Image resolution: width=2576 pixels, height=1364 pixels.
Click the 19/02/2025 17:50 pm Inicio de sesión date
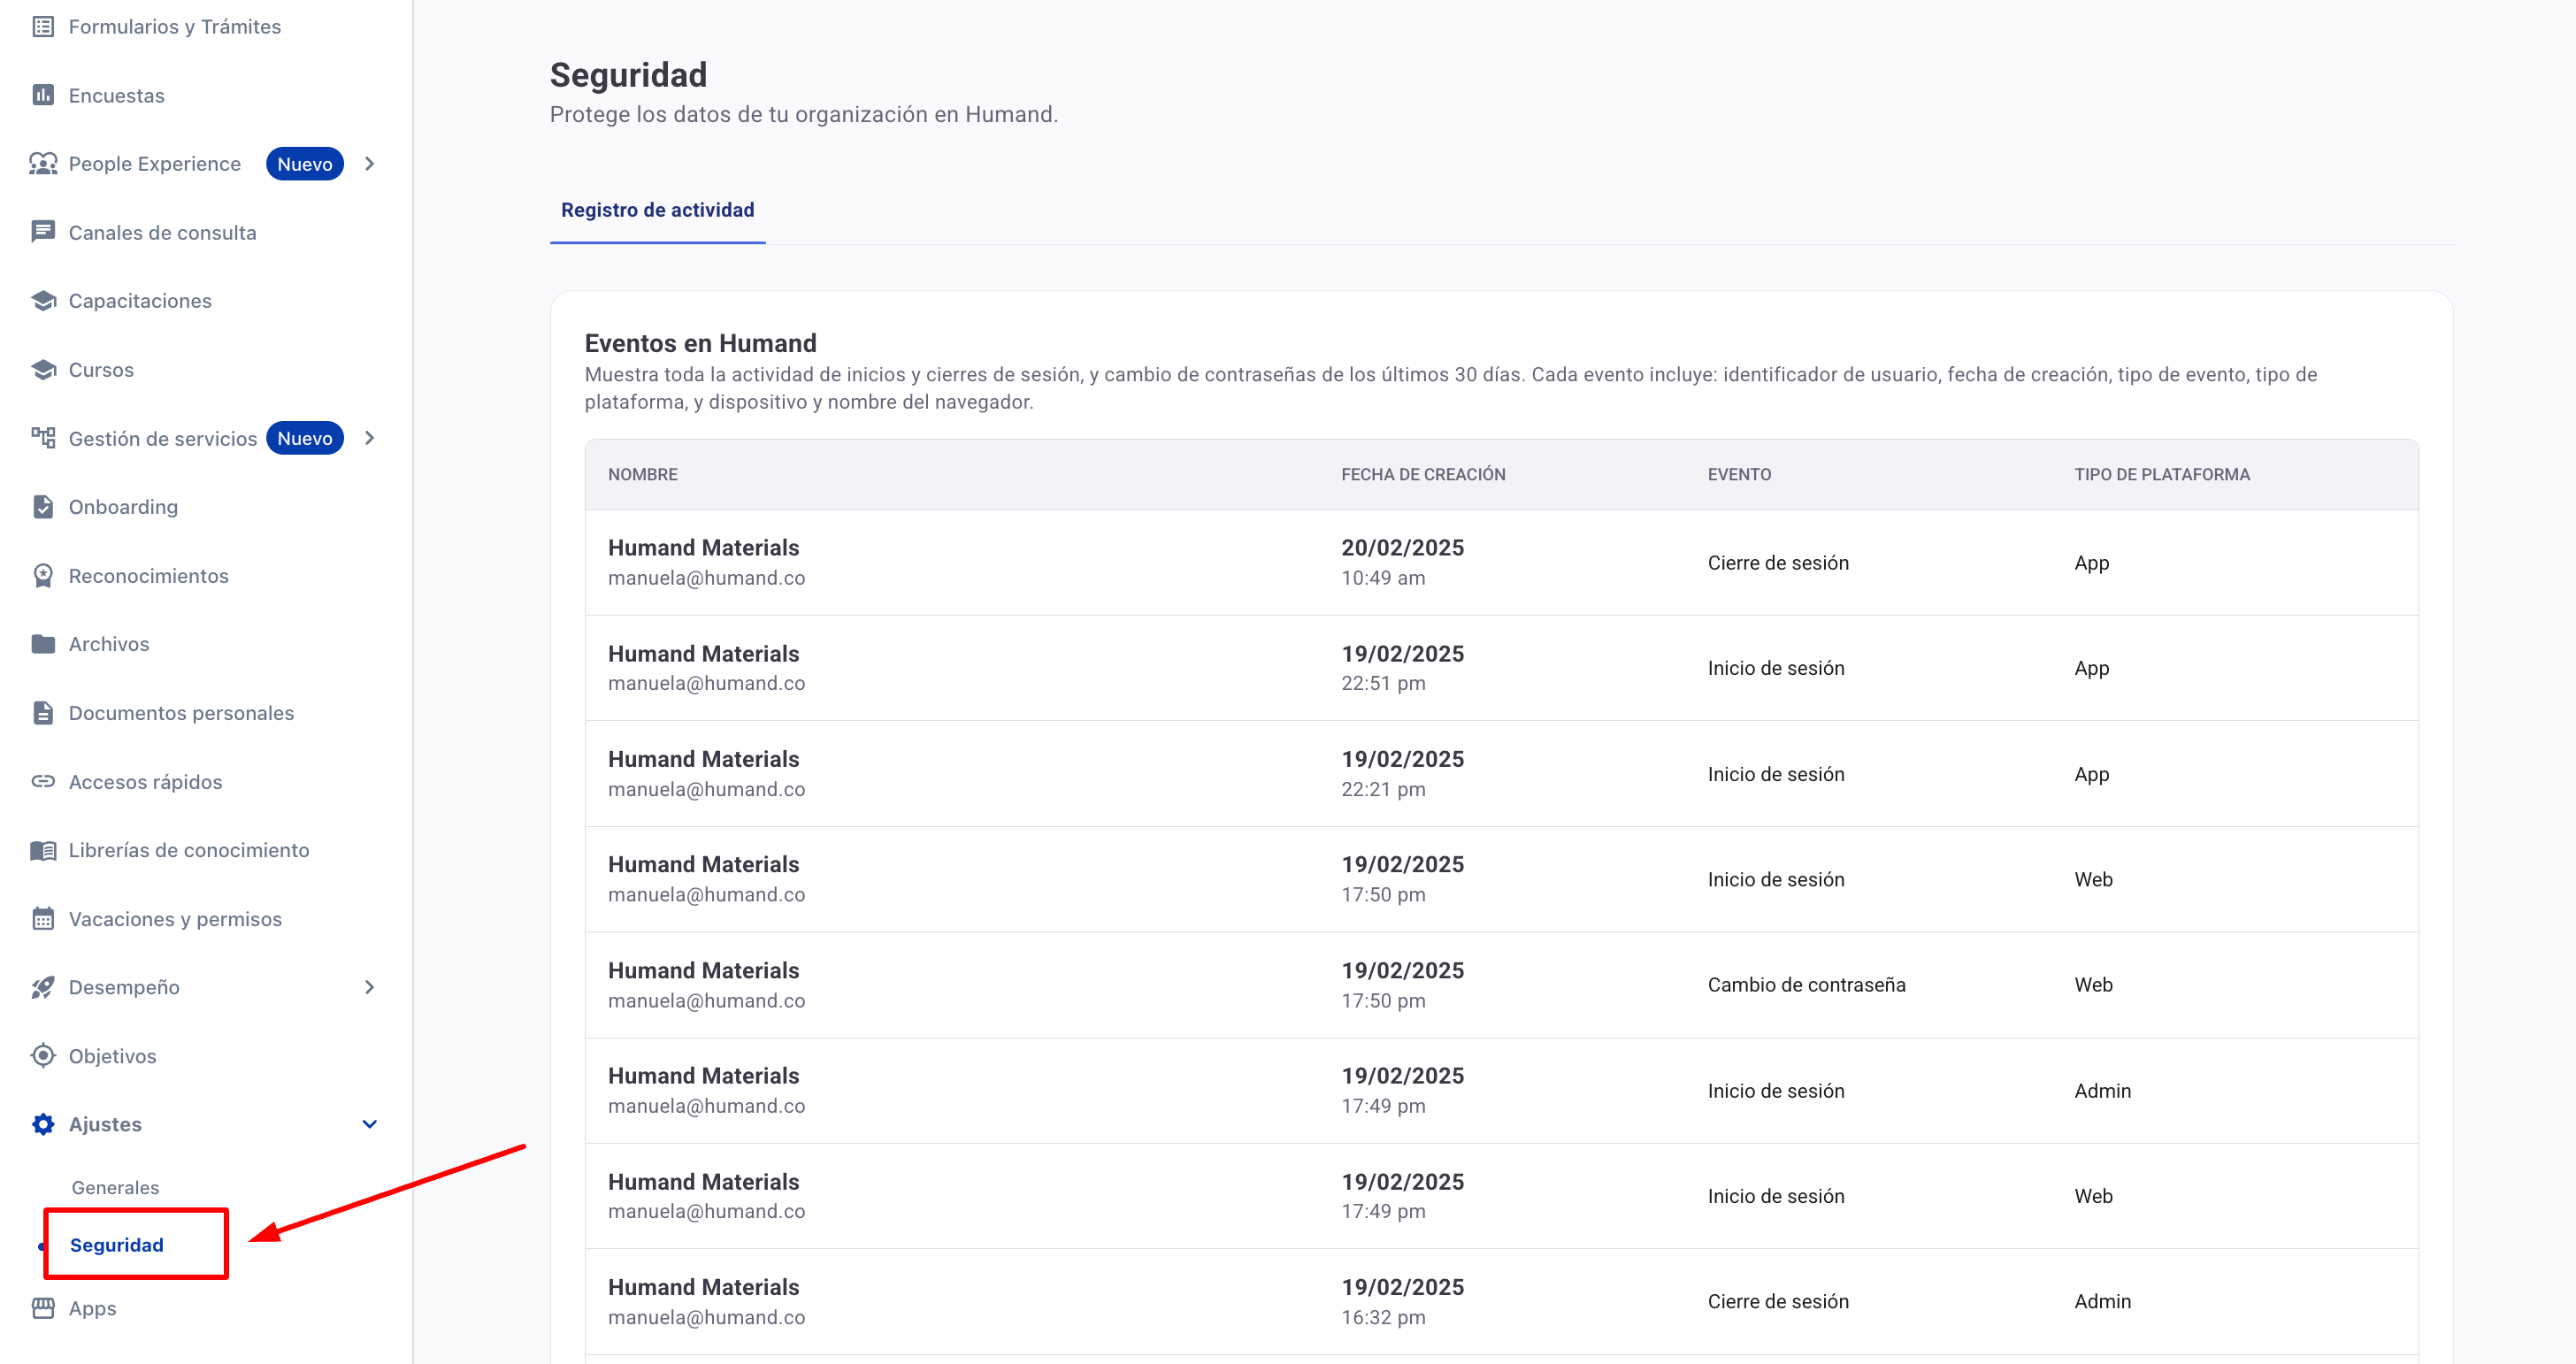1402,879
